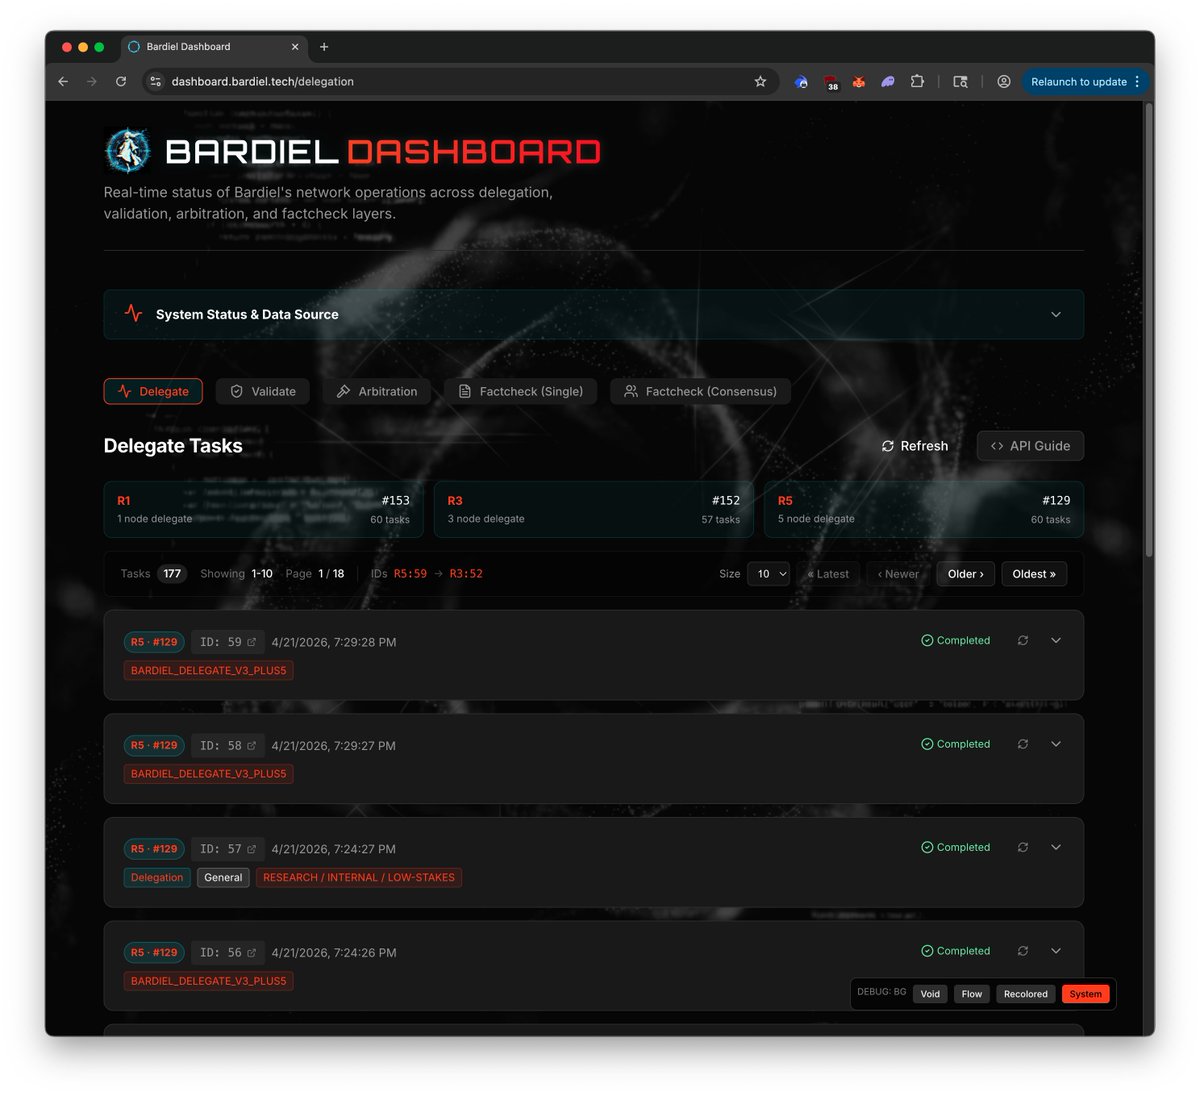Open the Chrome profile avatar icon
This screenshot has width=1200, height=1096.
[x=1003, y=82]
